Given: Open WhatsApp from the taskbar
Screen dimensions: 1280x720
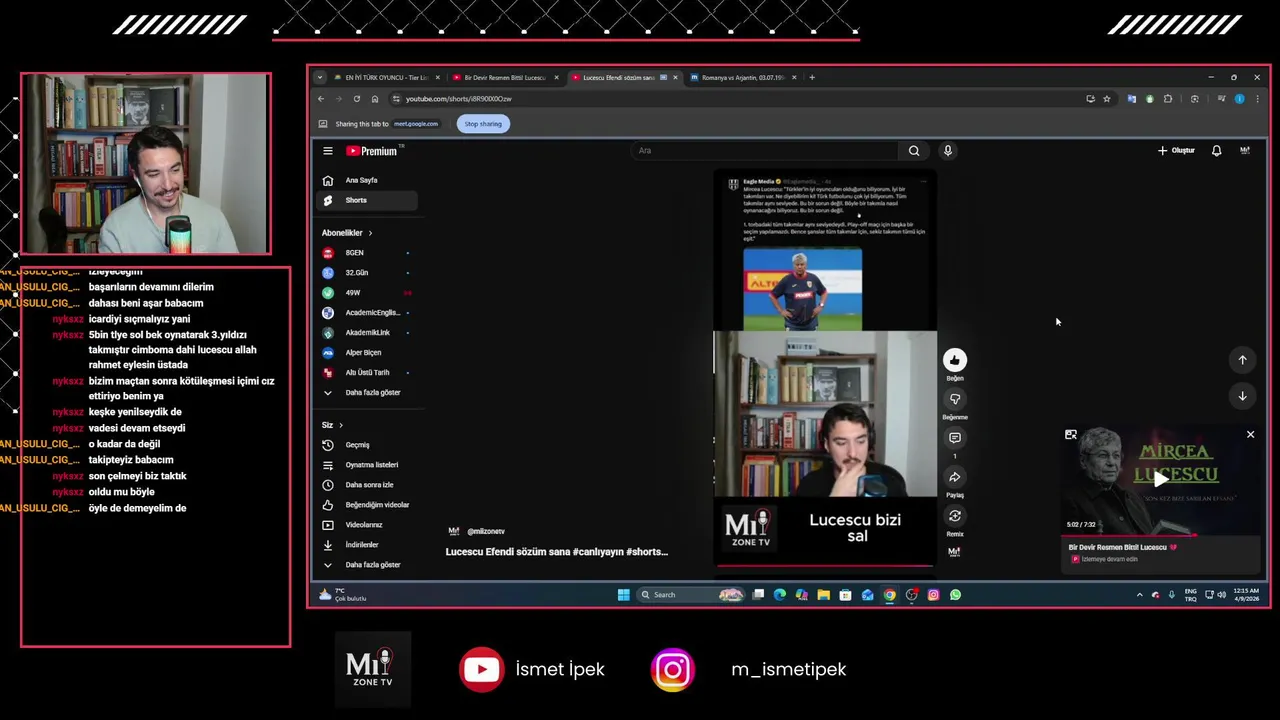Looking at the screenshot, I should click(955, 595).
